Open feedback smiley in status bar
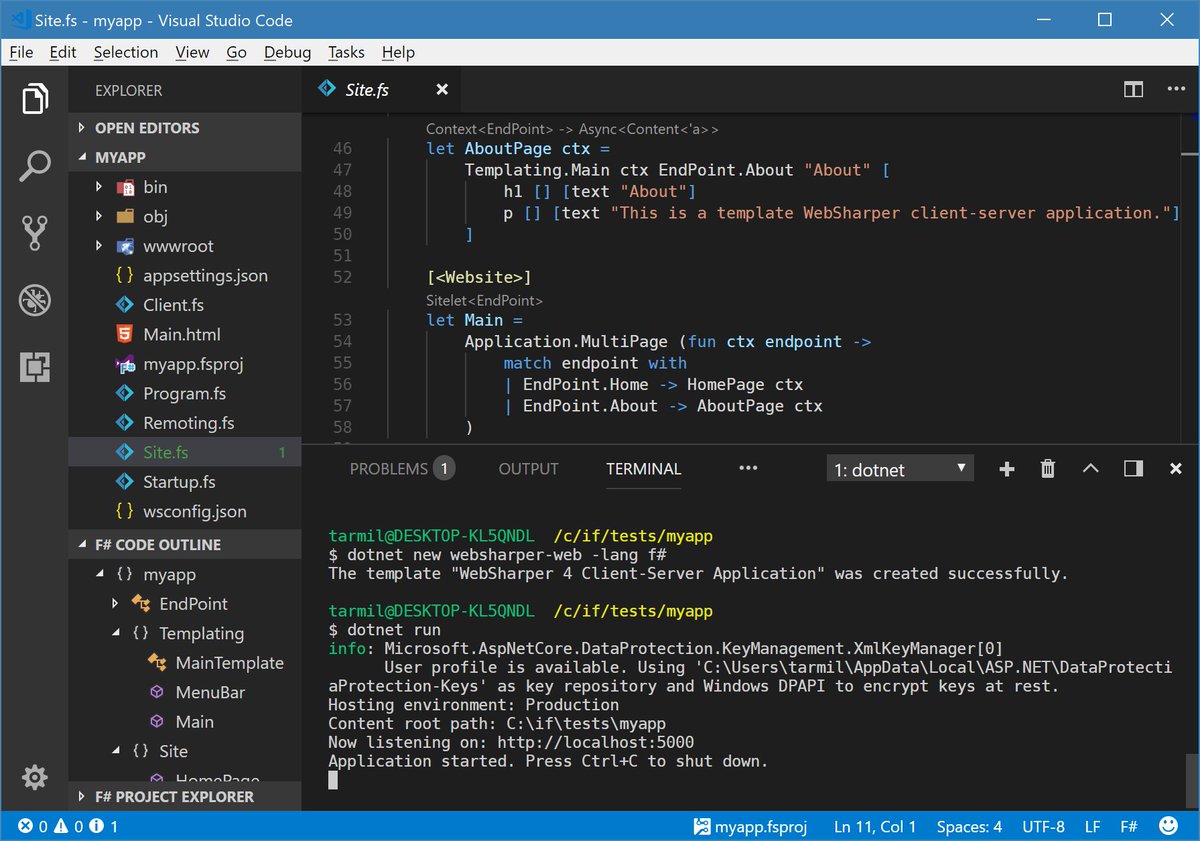The width and height of the screenshot is (1200, 841). coord(1168,827)
